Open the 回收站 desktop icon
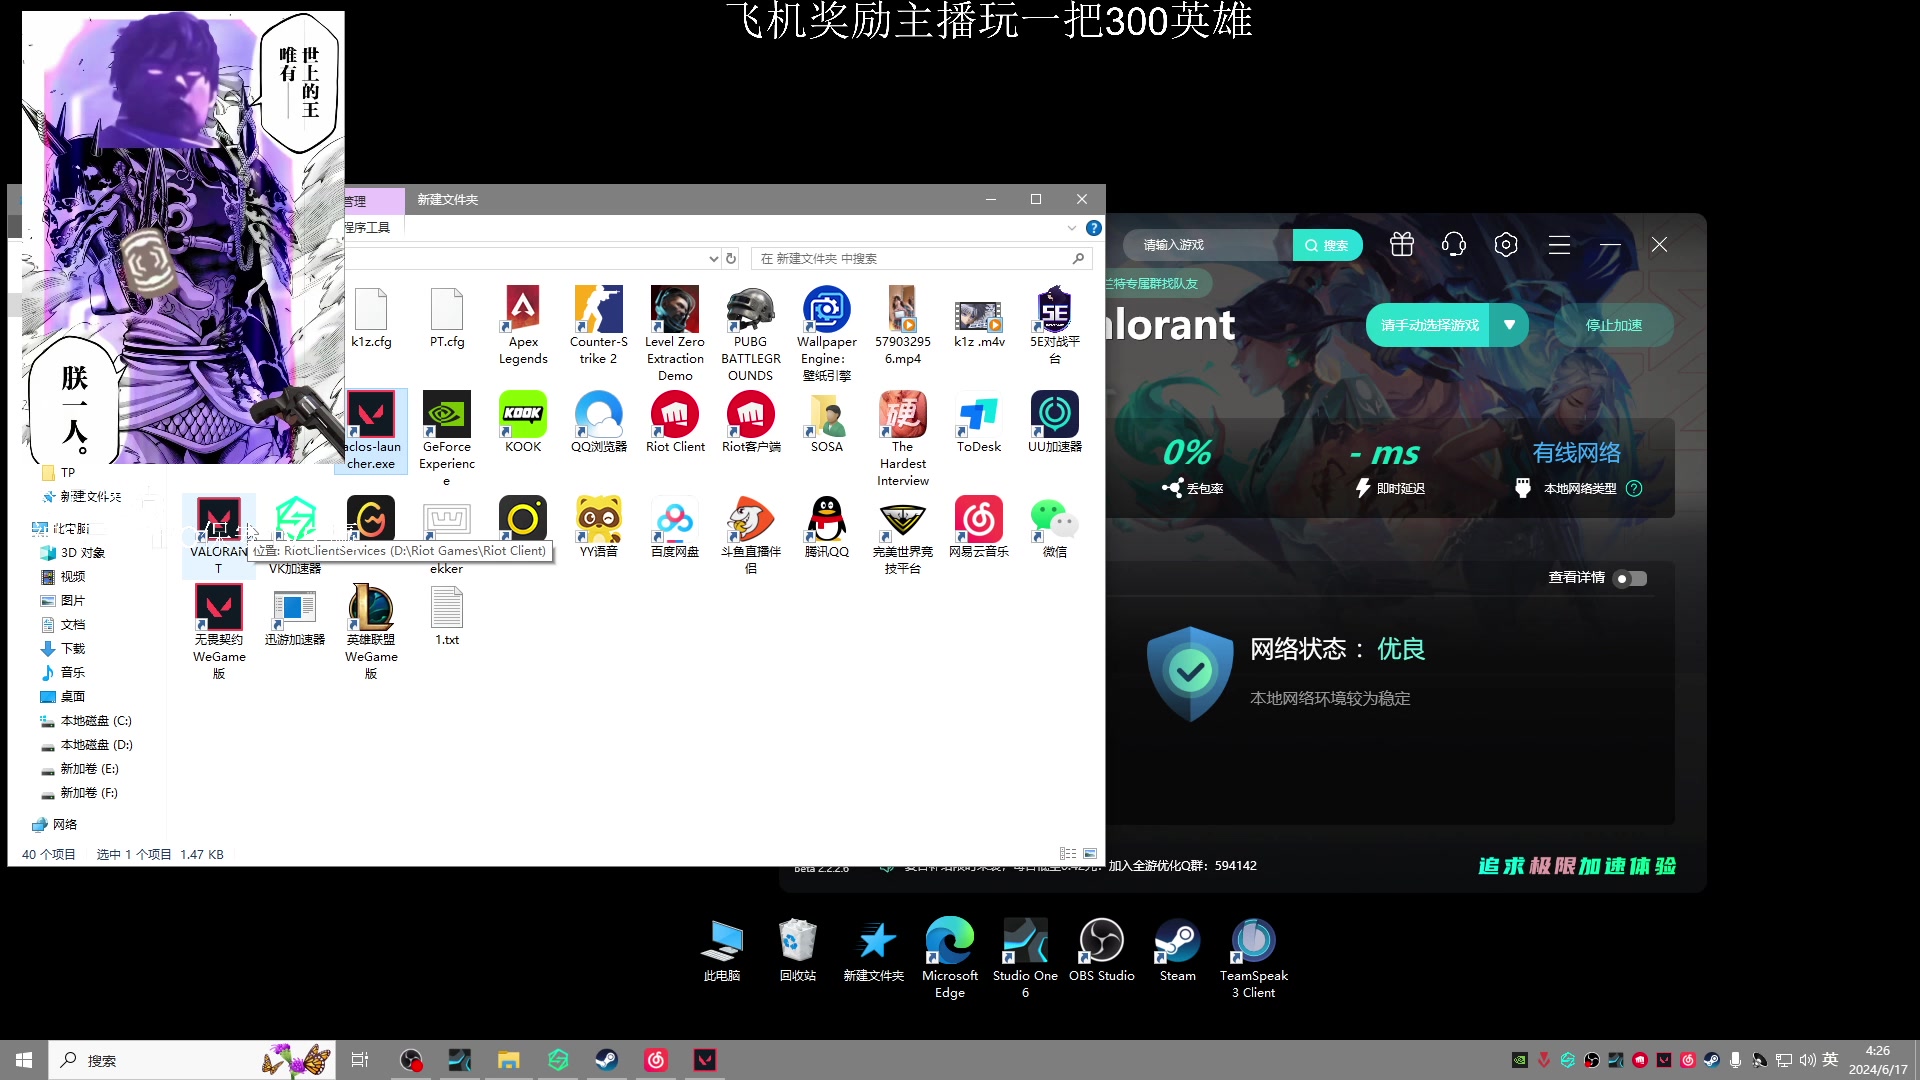The height and width of the screenshot is (1080, 1920). (798, 951)
